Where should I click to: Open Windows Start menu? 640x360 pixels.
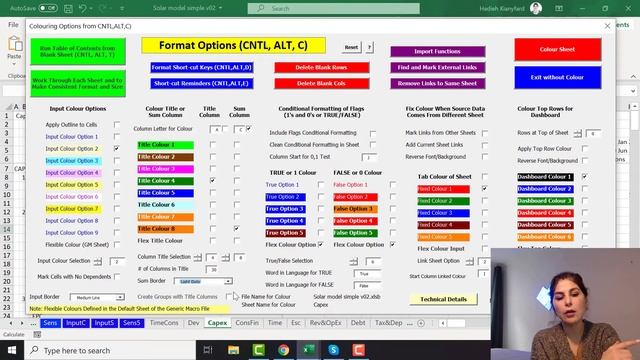point(12,350)
